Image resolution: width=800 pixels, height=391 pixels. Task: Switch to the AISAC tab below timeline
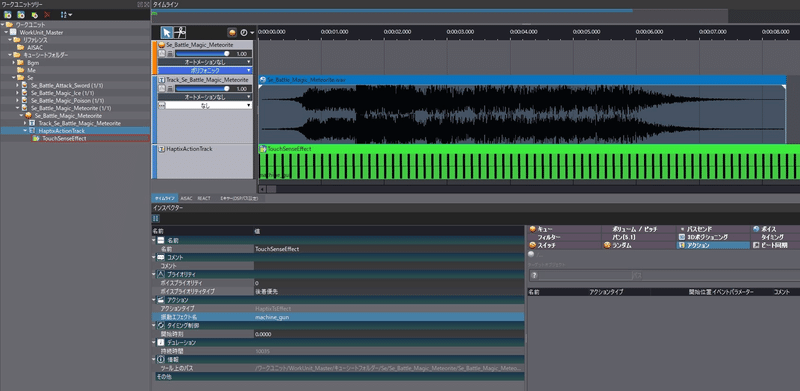[187, 198]
